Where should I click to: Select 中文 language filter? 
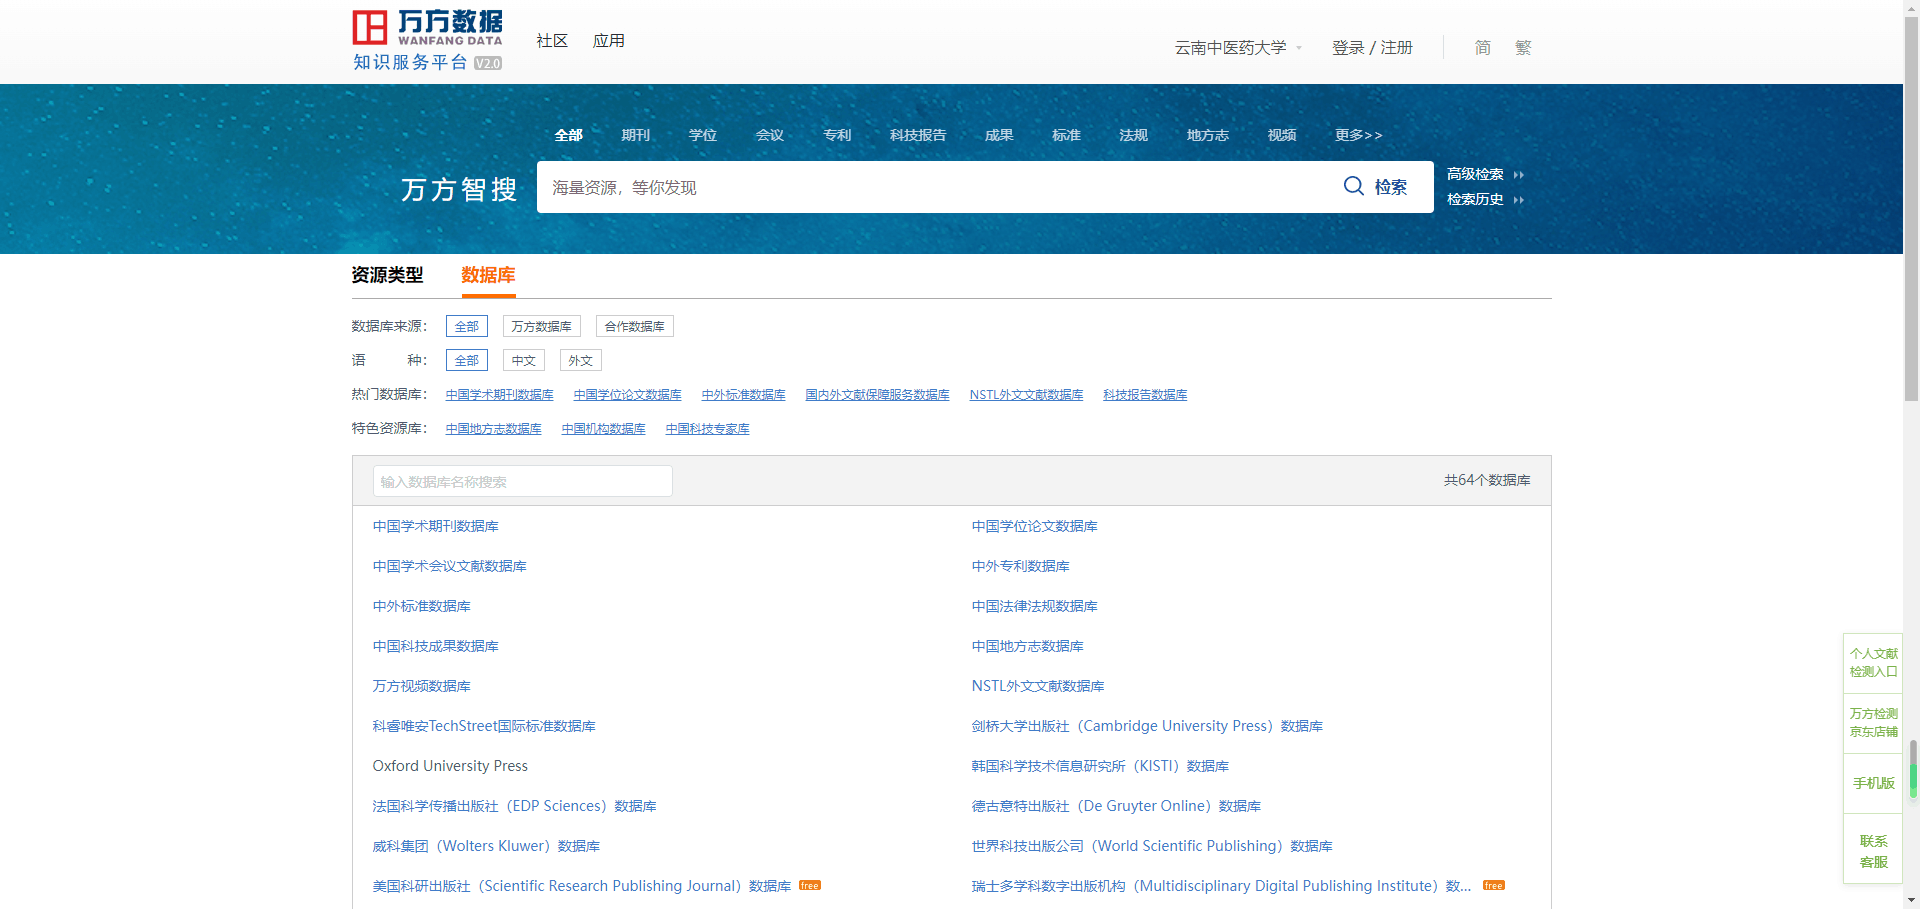point(523,361)
